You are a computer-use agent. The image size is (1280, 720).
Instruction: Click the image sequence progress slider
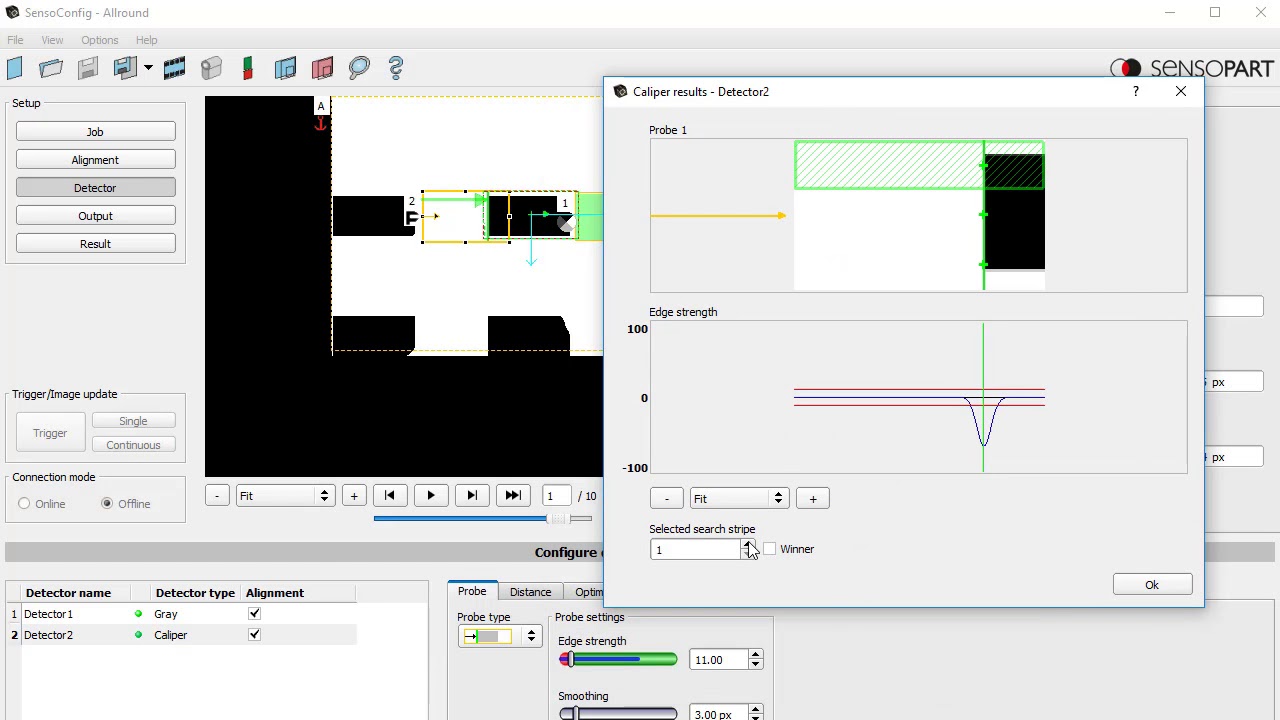(x=483, y=519)
